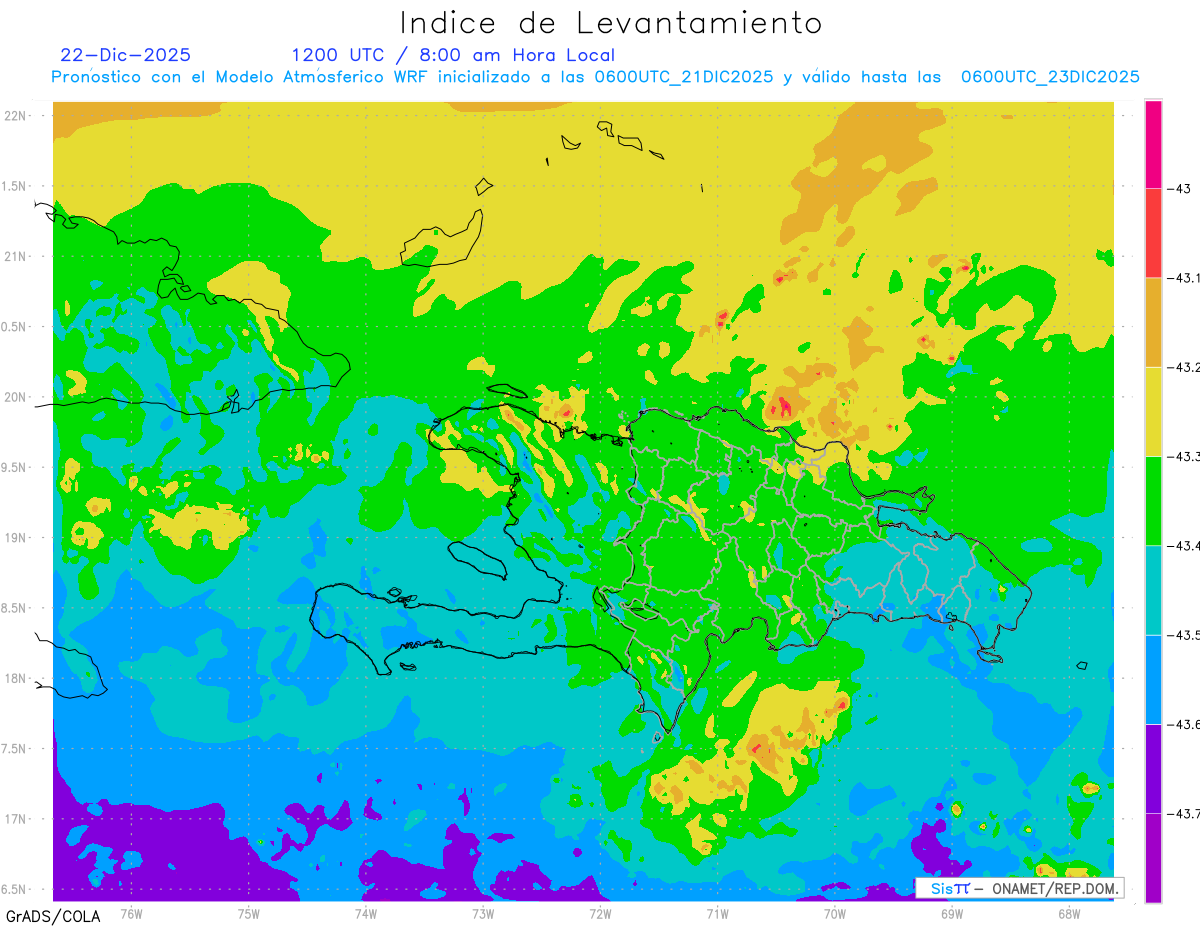Click the legend value "-43.6"
Viewport: 1200px width, 927px height.
pos(1184,724)
